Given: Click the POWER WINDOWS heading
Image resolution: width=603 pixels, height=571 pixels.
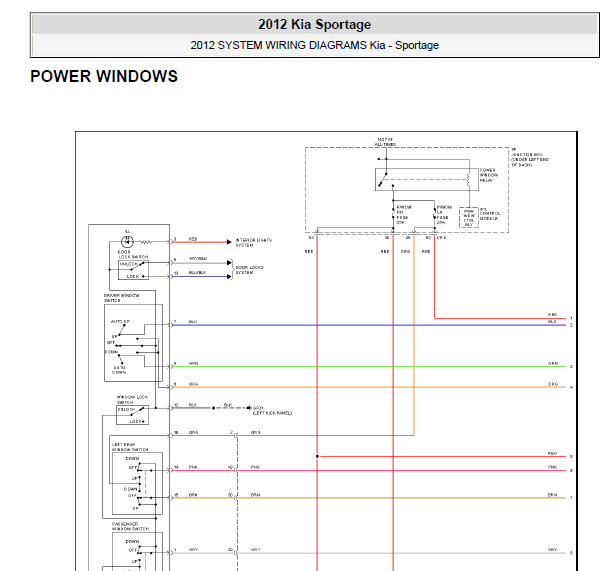Looking at the screenshot, I should click(x=104, y=76).
